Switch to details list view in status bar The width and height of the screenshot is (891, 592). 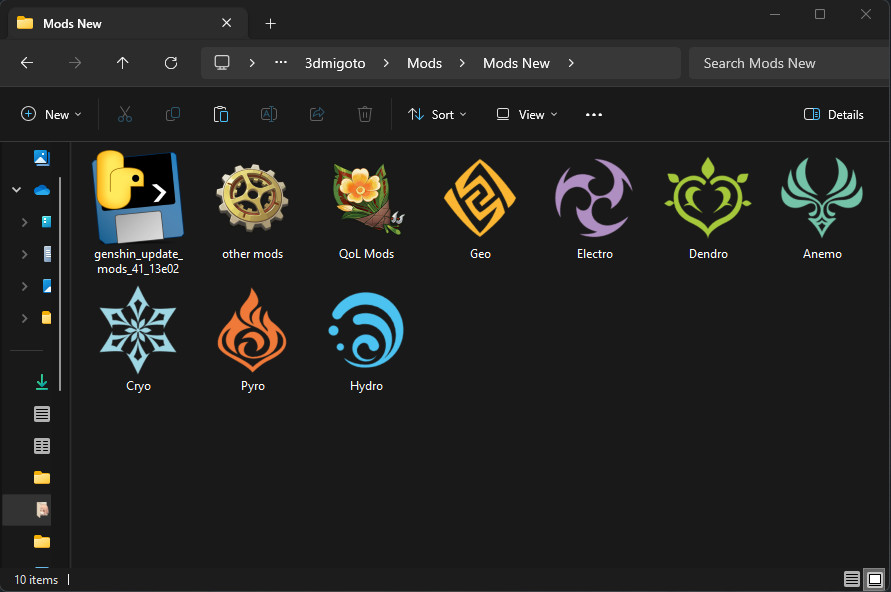point(851,579)
